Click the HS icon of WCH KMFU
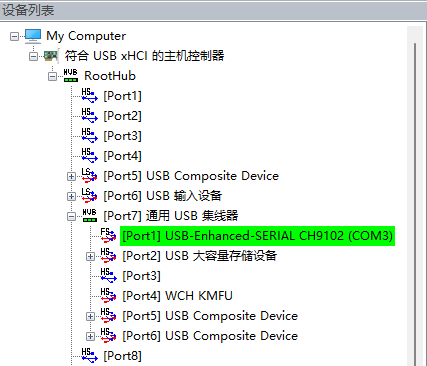 [108, 295]
